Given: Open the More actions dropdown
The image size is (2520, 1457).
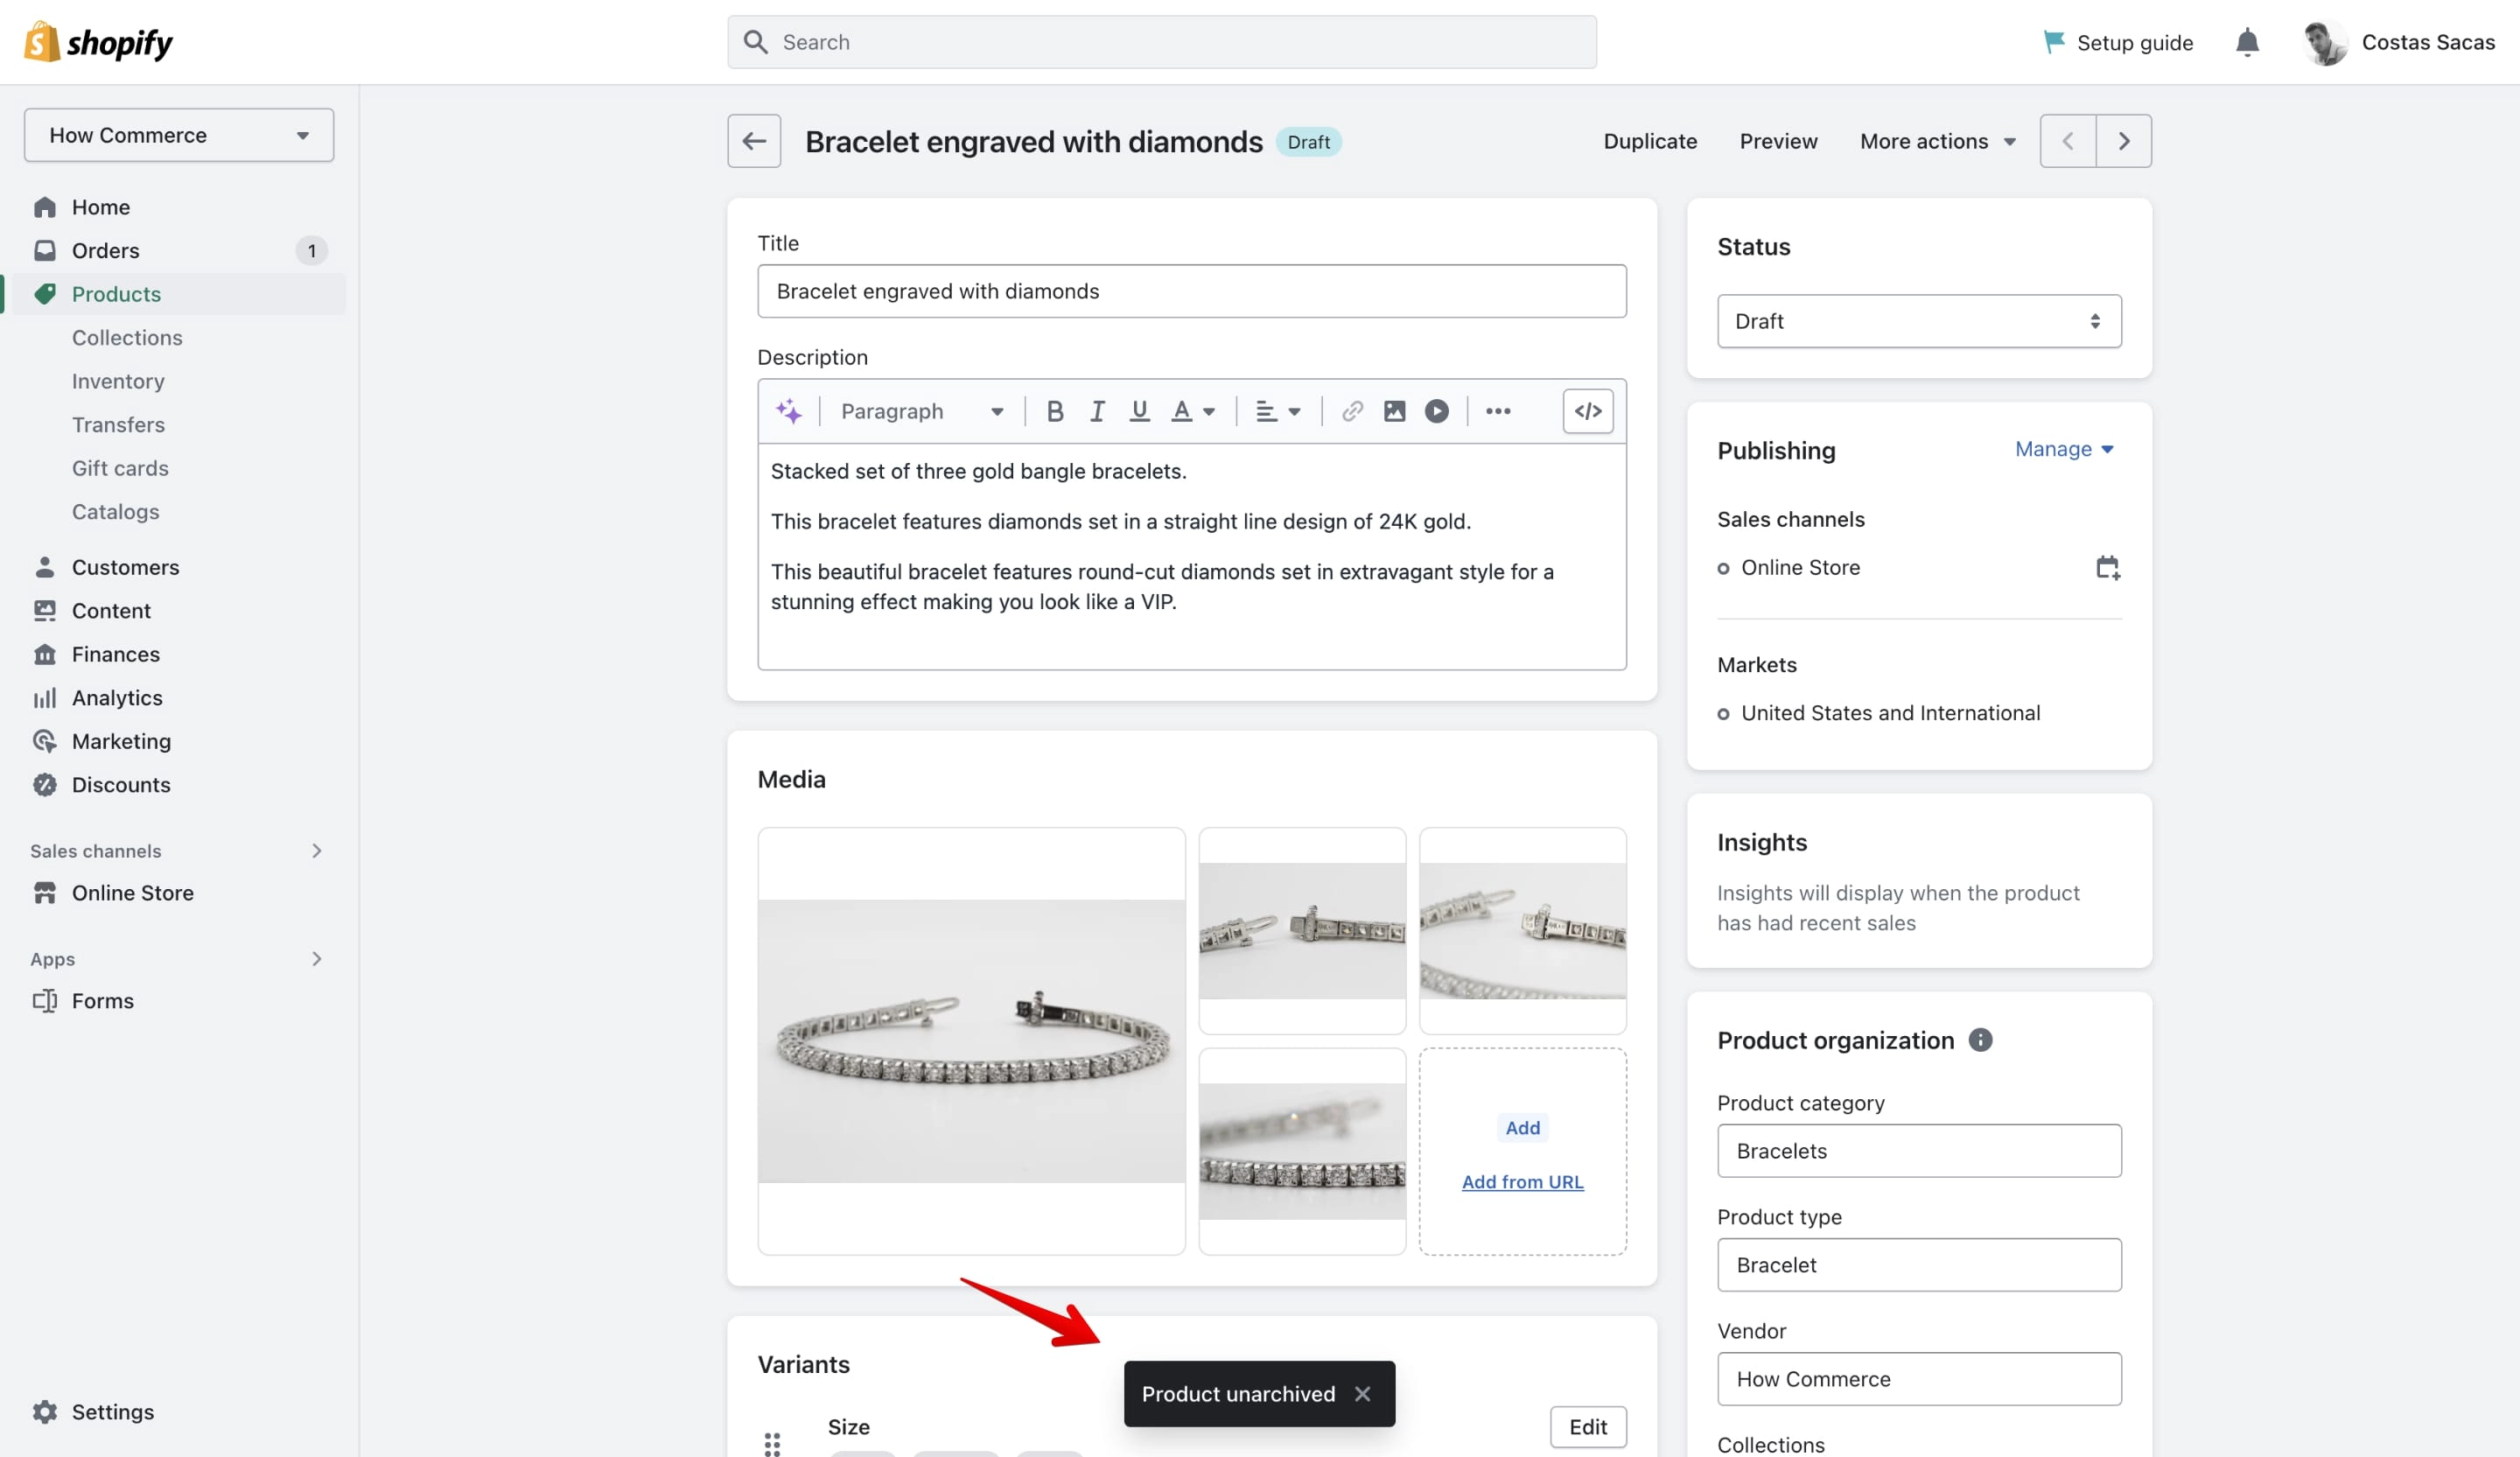Looking at the screenshot, I should coord(1938,141).
